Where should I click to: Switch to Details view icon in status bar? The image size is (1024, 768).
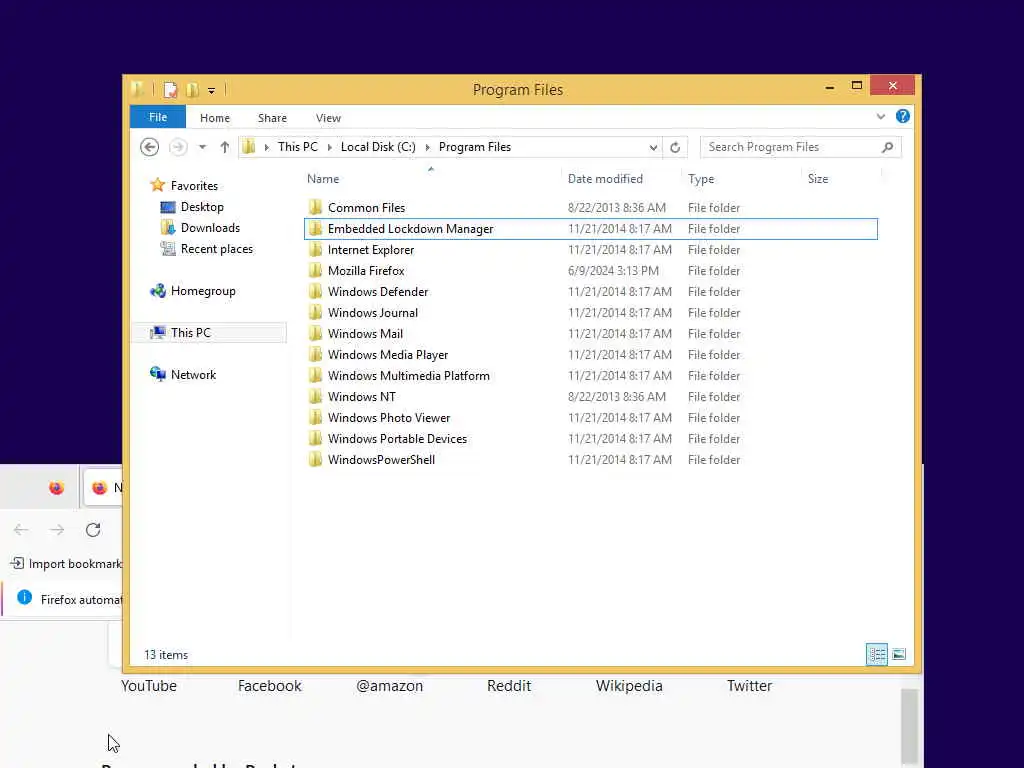(x=876, y=654)
